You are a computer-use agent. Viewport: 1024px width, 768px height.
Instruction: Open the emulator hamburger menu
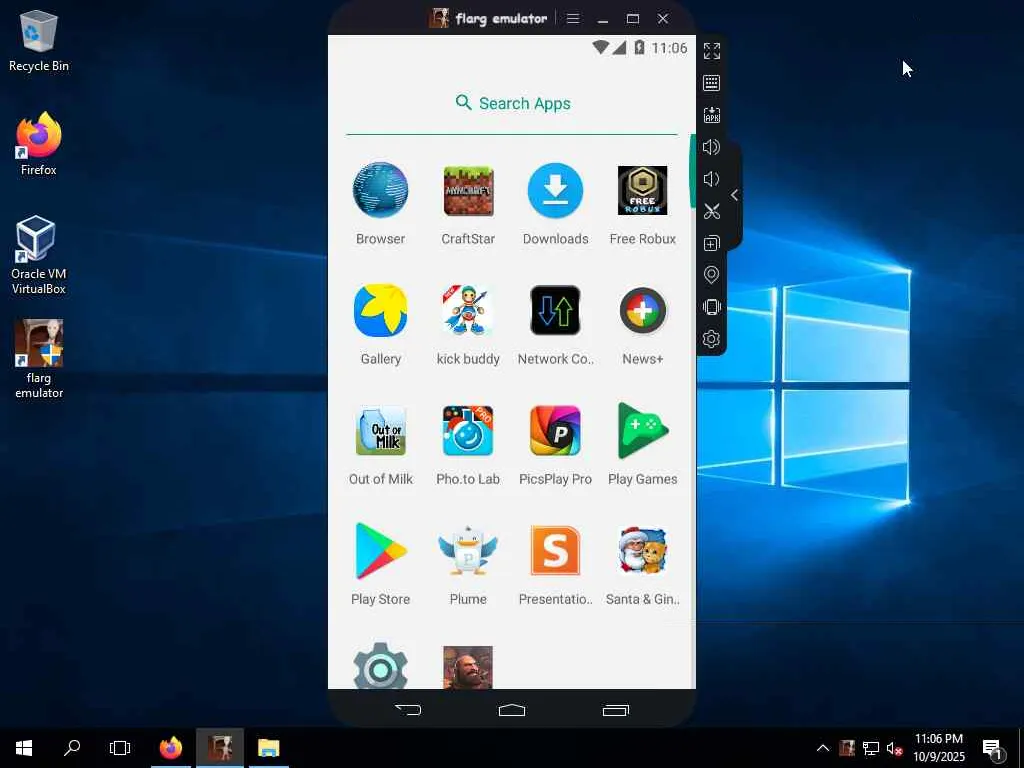point(573,18)
